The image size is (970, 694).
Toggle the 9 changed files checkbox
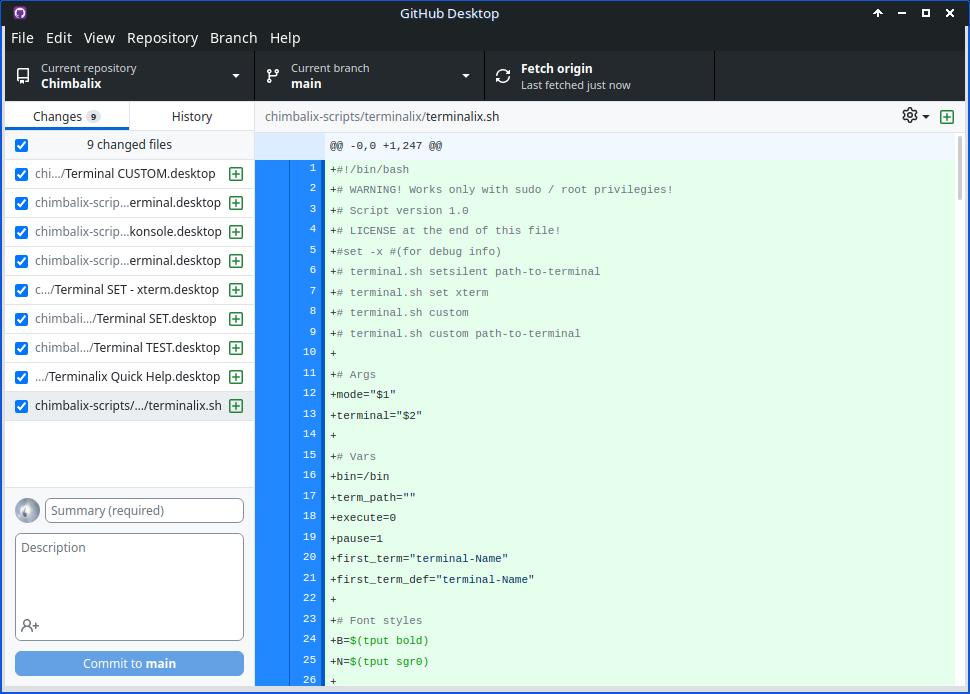pyautogui.click(x=21, y=145)
